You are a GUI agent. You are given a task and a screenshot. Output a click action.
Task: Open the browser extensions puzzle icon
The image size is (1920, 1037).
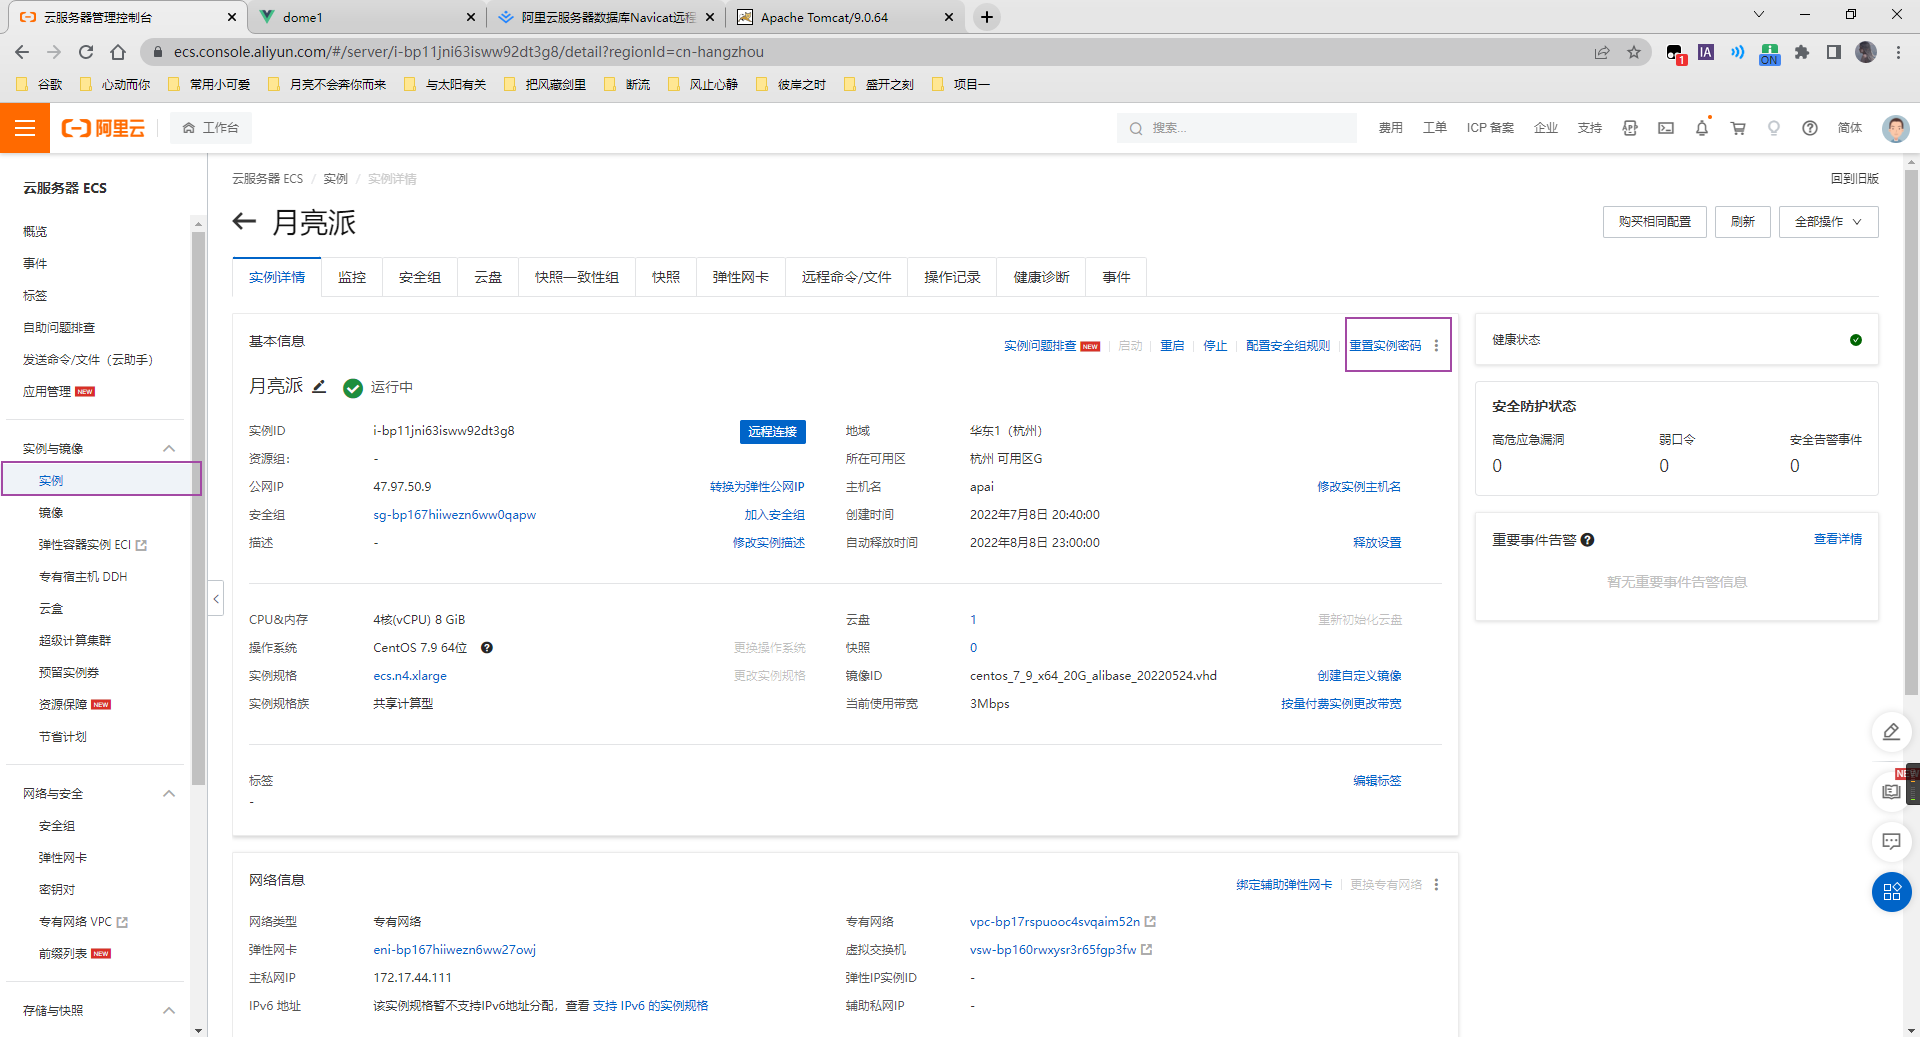[x=1802, y=52]
